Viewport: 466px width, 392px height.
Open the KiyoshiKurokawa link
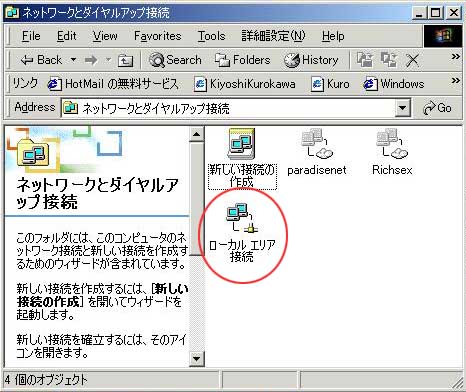tap(245, 84)
